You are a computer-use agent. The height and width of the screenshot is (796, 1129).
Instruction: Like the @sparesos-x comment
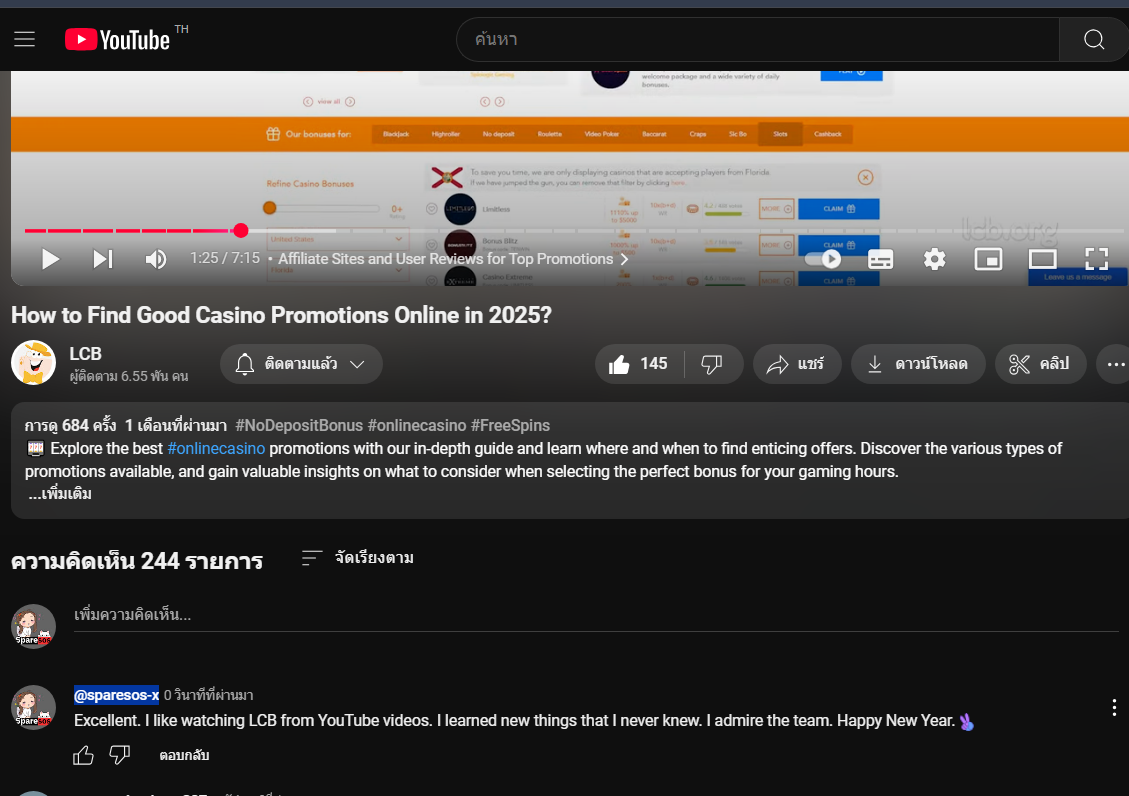tap(84, 755)
